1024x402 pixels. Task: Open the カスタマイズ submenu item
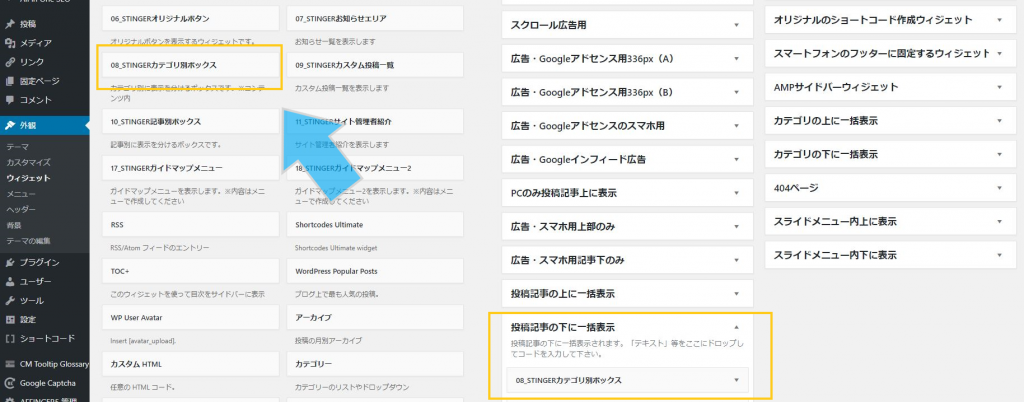click(28, 162)
